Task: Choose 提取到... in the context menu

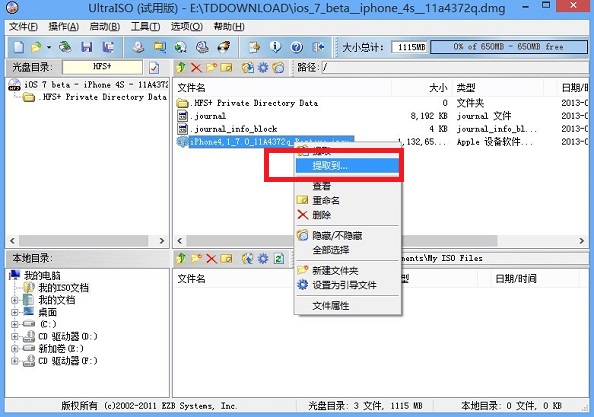Action: point(347,166)
